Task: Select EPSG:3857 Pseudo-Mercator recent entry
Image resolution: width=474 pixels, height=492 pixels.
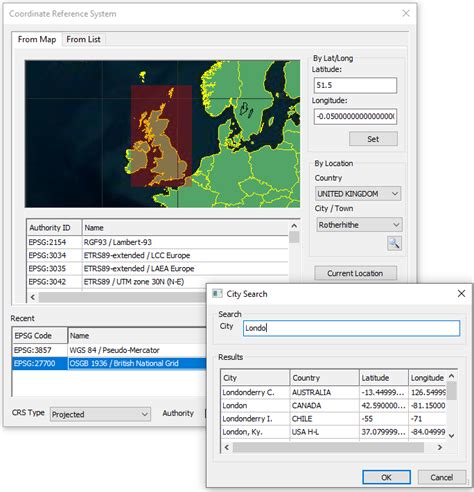Action: 109,350
